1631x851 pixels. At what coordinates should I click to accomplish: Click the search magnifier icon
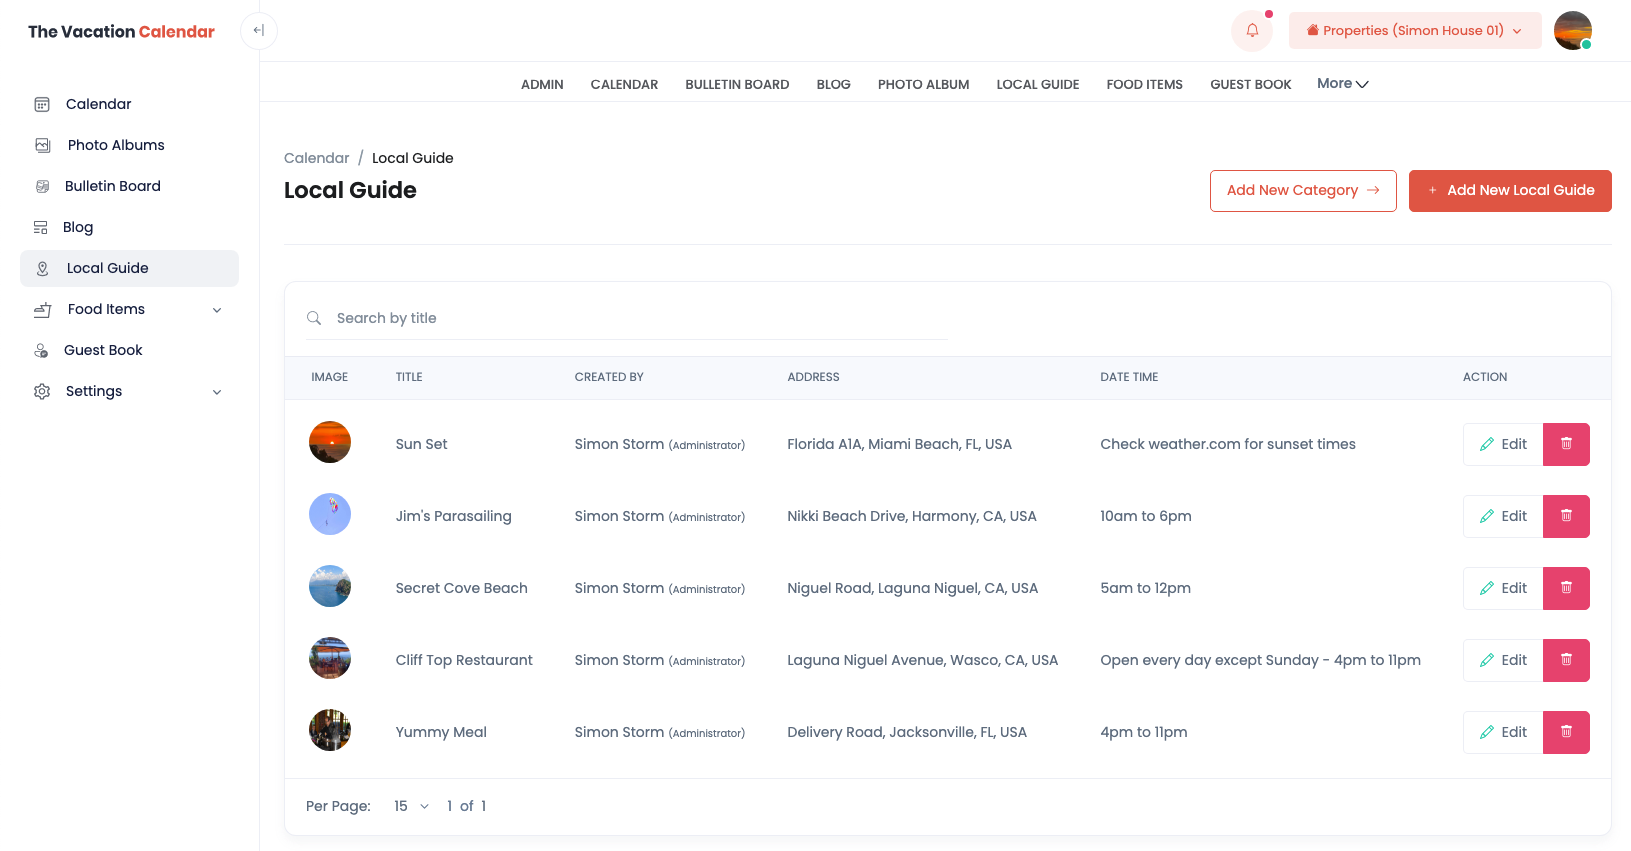[x=314, y=318]
